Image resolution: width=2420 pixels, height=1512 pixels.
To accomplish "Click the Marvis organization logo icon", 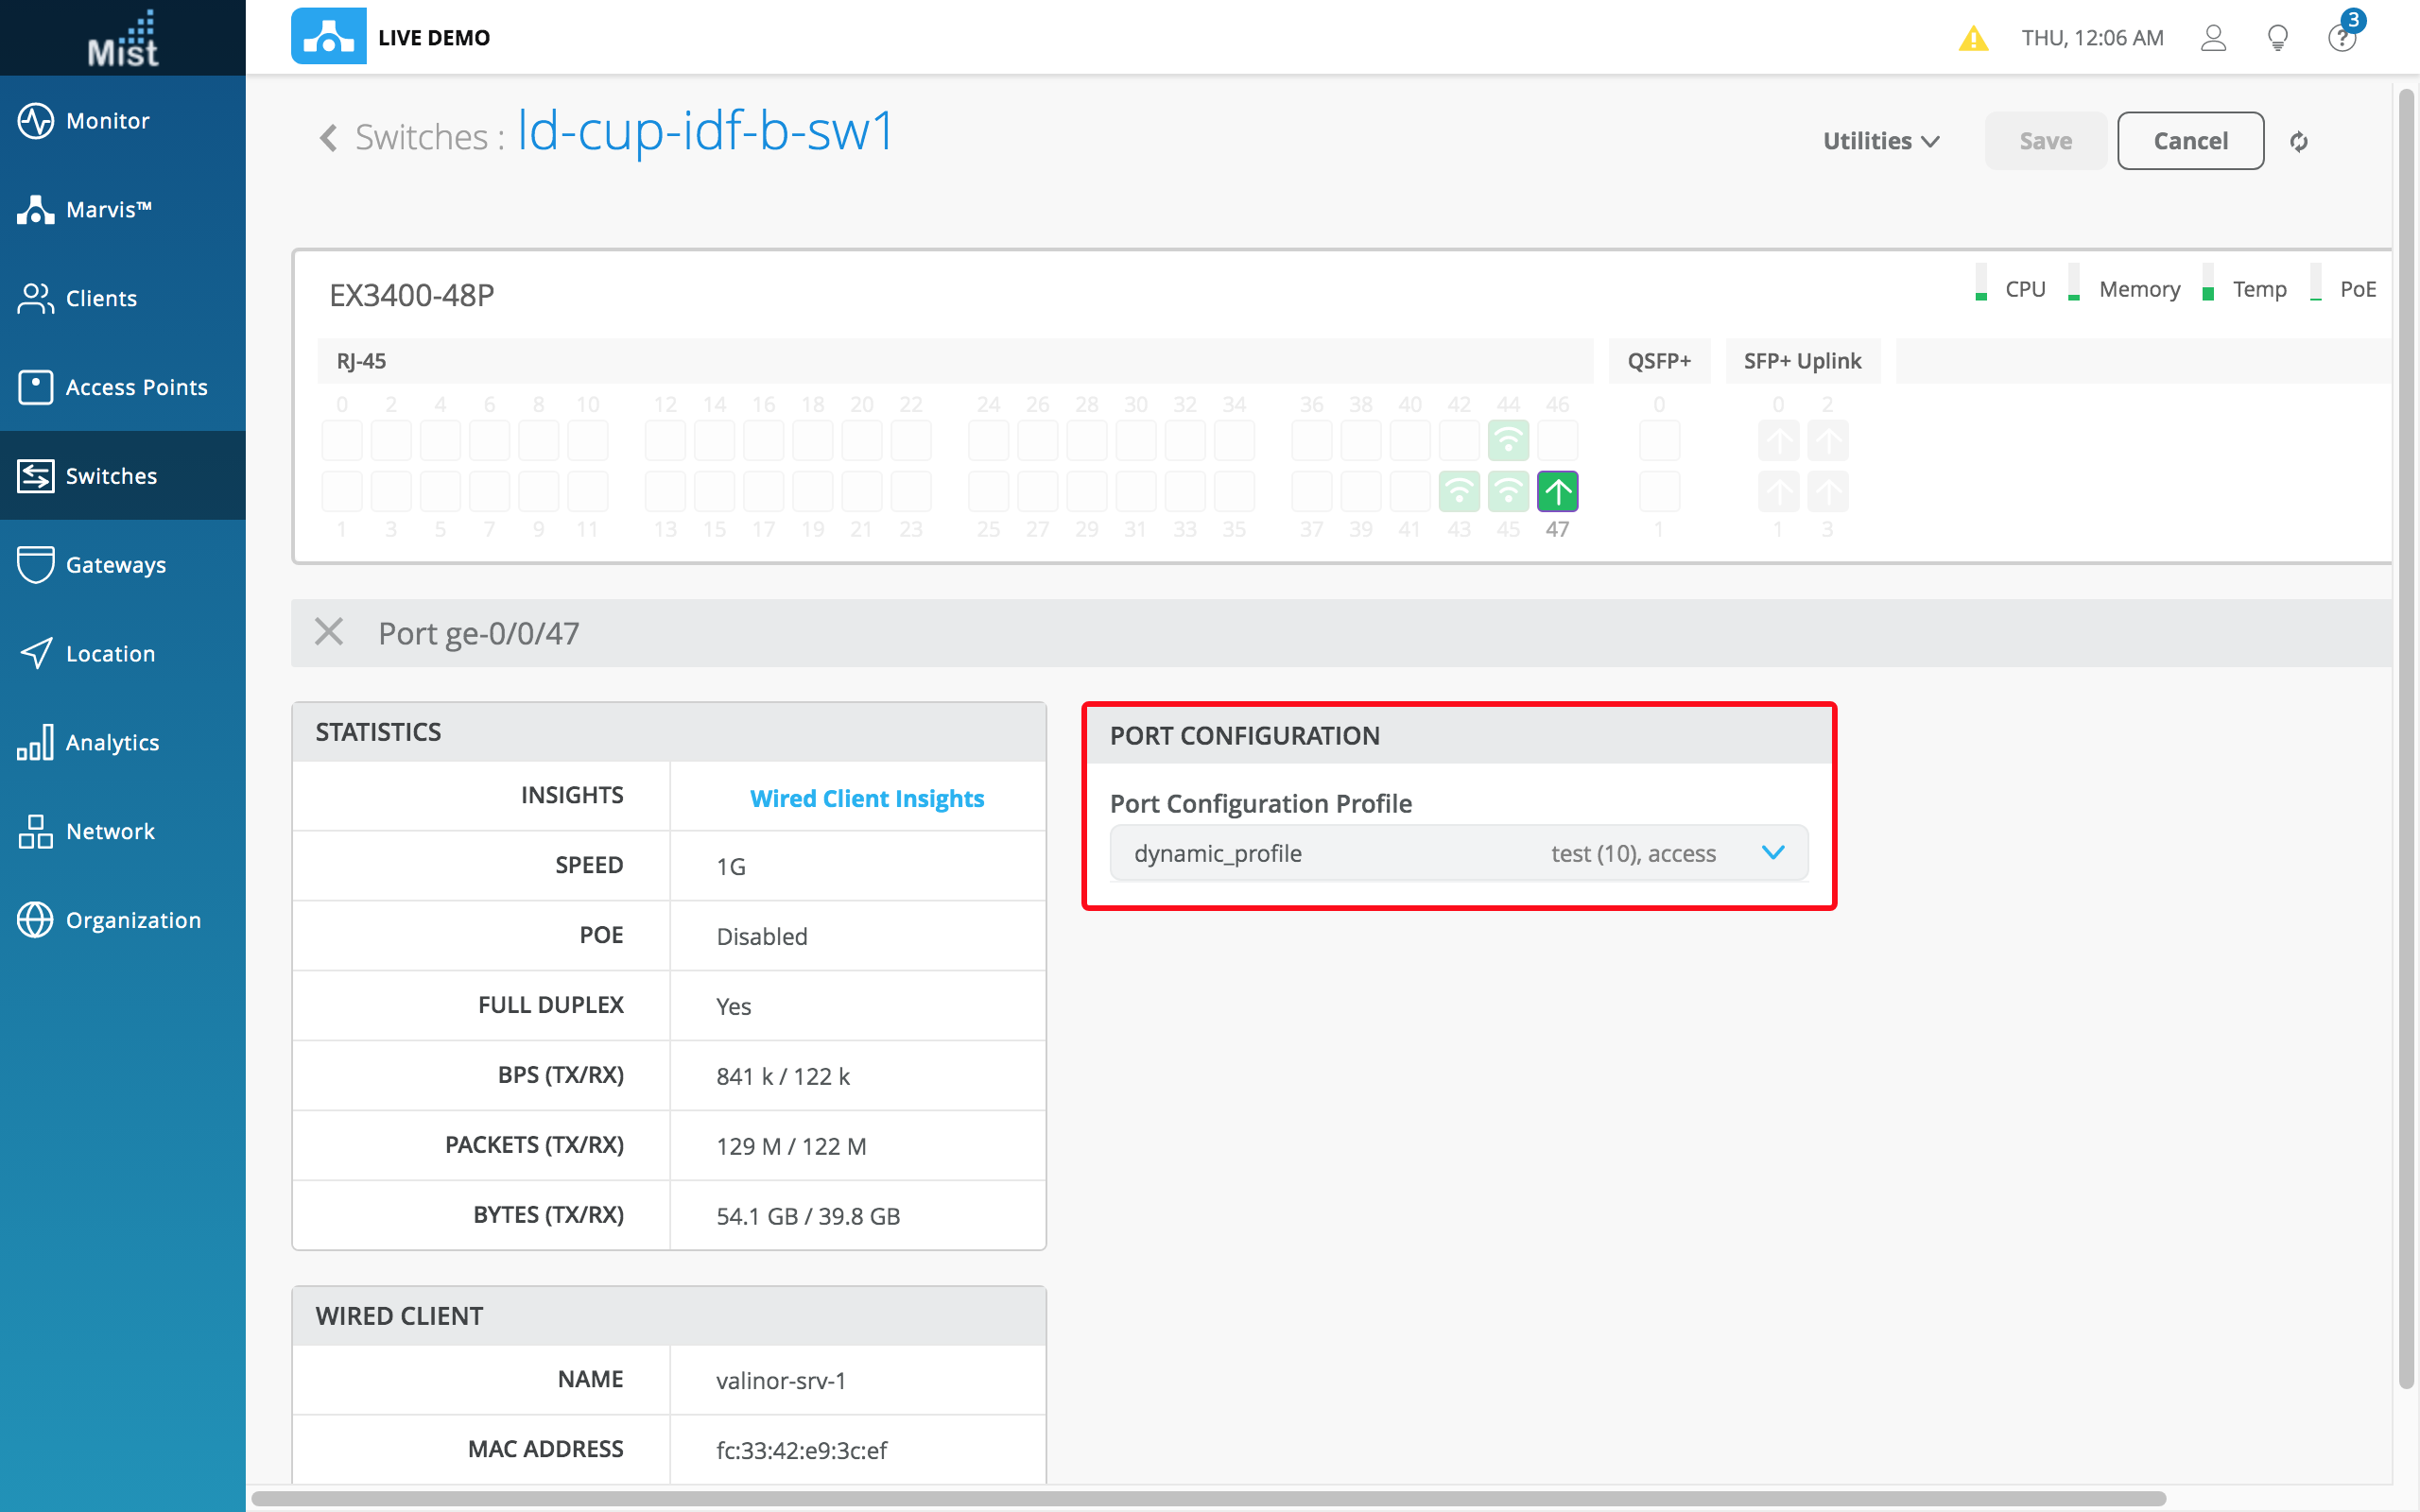I will (x=328, y=37).
